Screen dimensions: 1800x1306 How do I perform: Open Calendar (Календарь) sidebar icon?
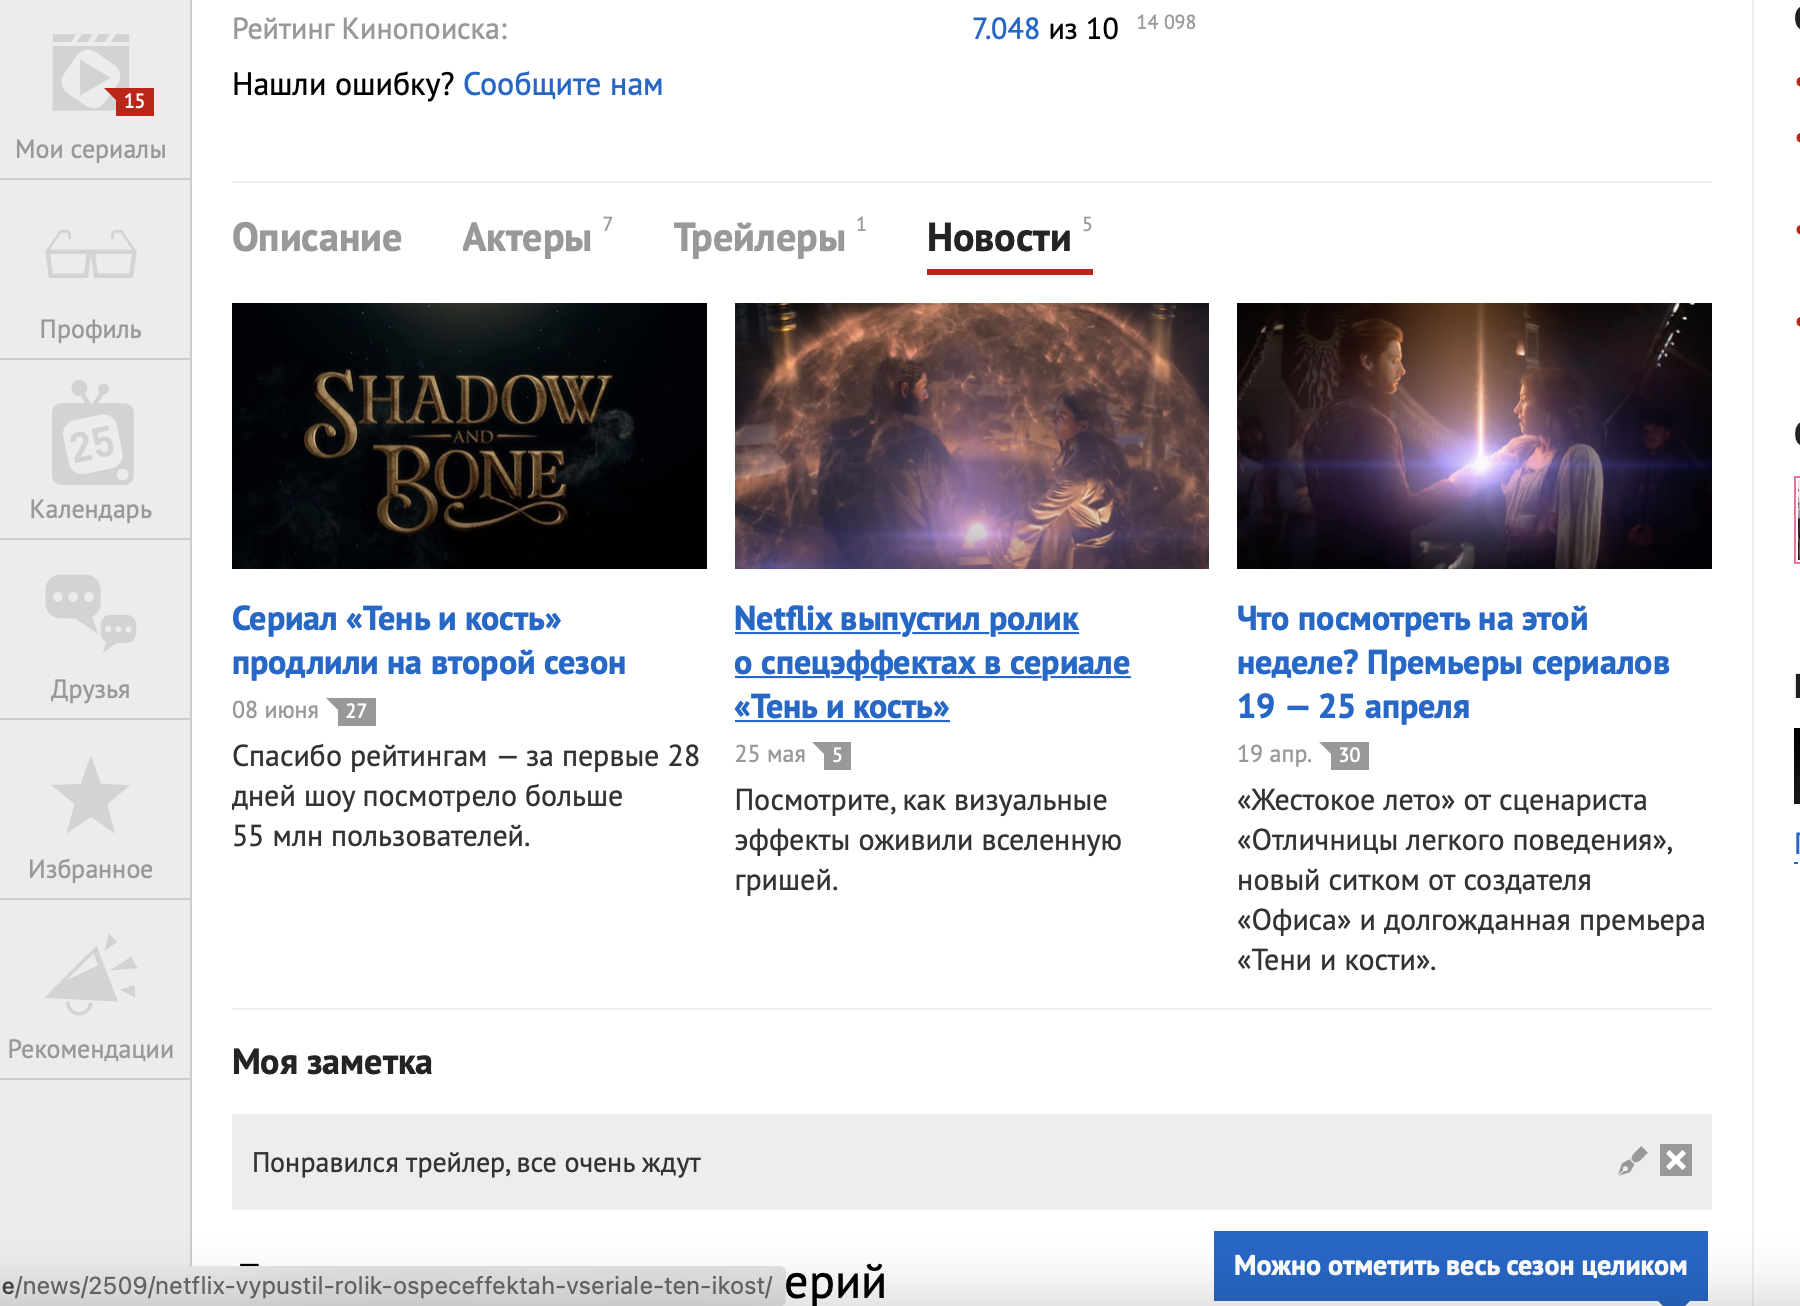pos(92,433)
